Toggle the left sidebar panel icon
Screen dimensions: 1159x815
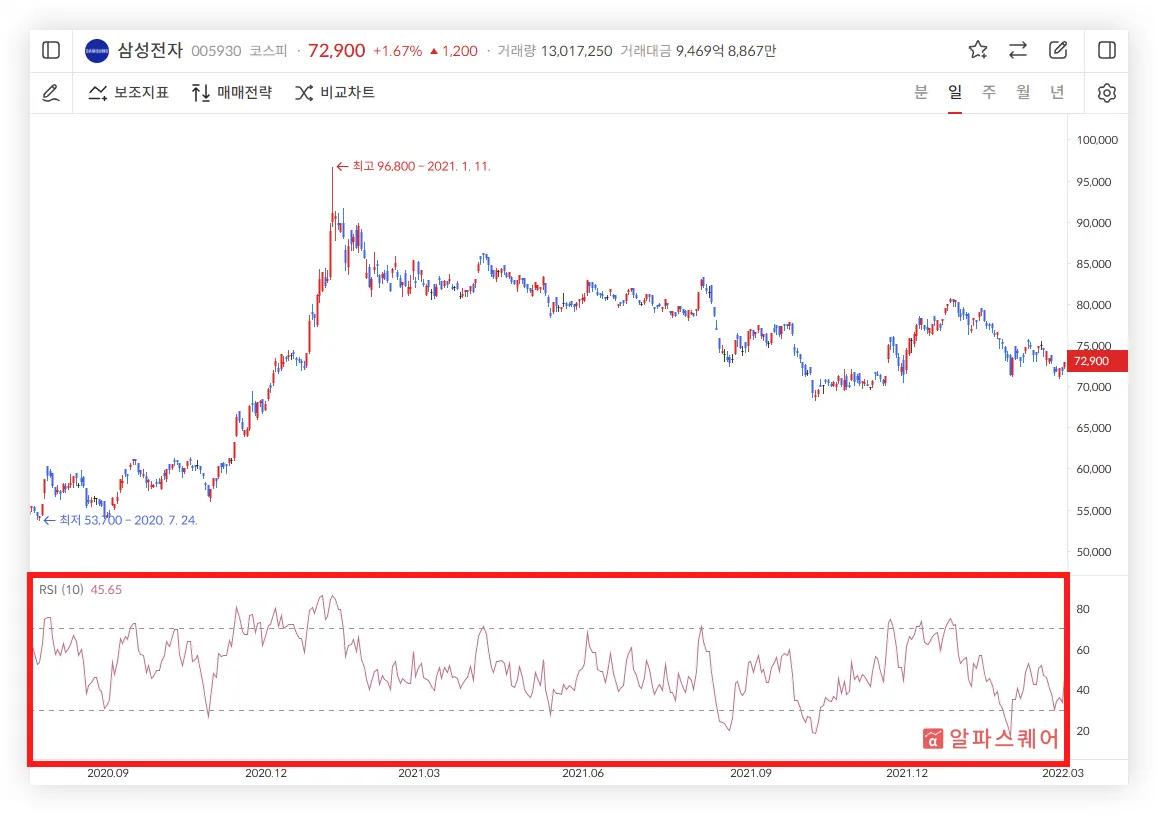51,50
